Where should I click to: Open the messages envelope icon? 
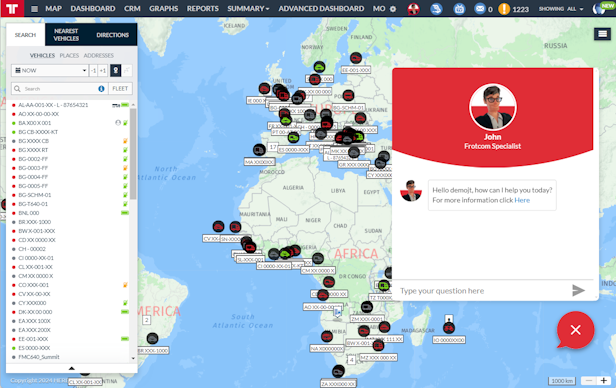(x=479, y=9)
